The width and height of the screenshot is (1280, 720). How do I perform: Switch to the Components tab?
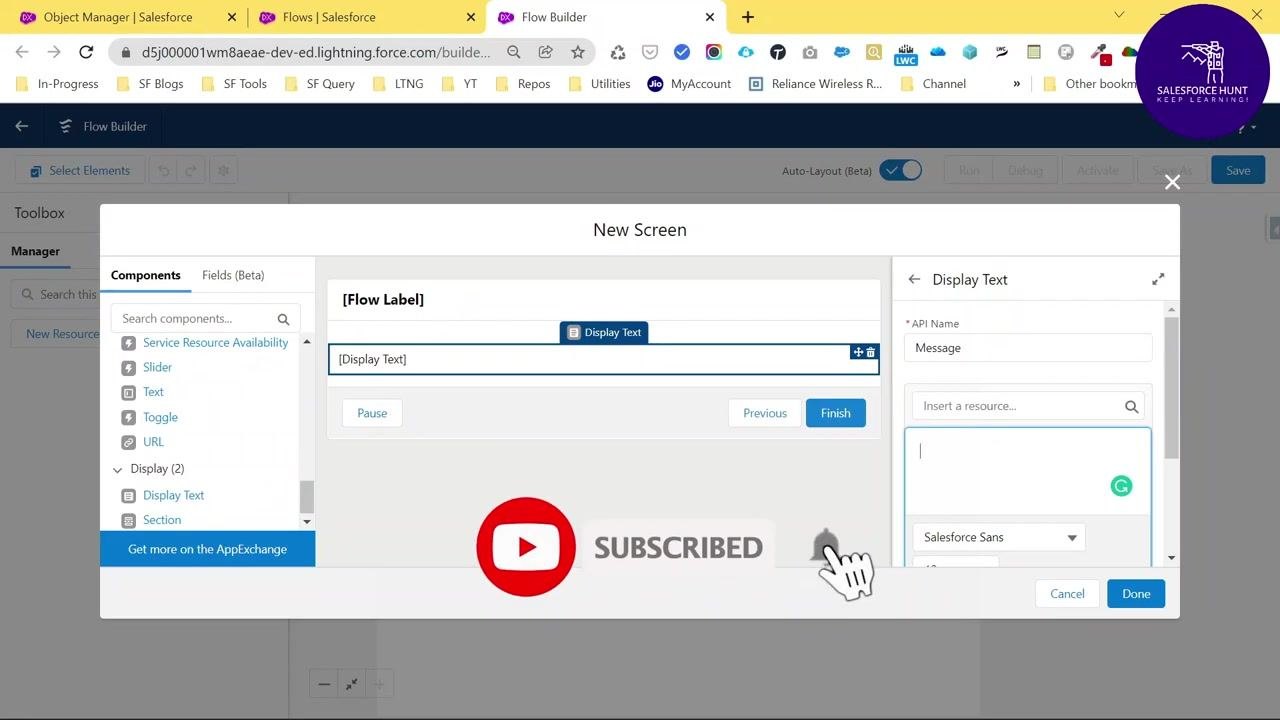coord(146,275)
